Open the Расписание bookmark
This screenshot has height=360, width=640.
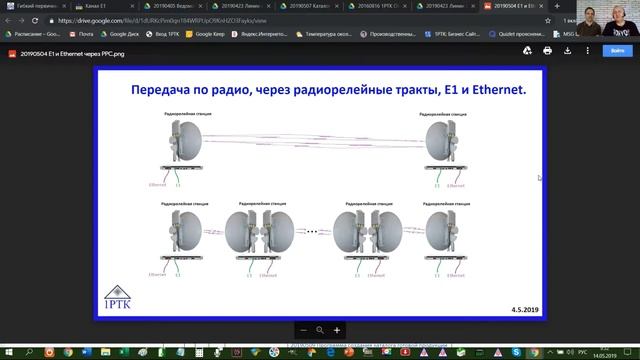point(33,34)
